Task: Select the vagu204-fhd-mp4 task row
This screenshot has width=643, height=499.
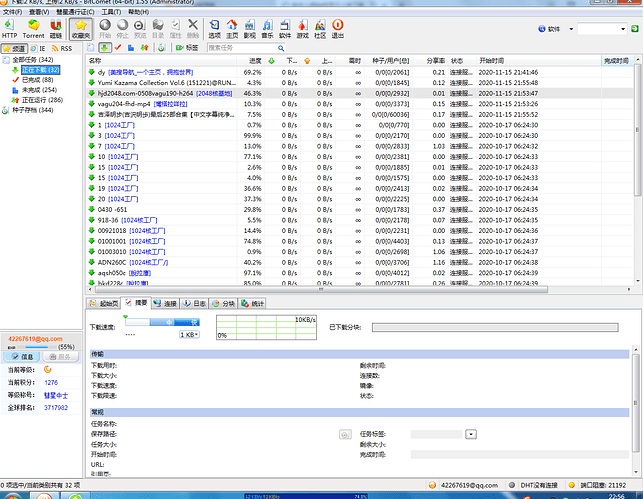Action: coord(361,104)
